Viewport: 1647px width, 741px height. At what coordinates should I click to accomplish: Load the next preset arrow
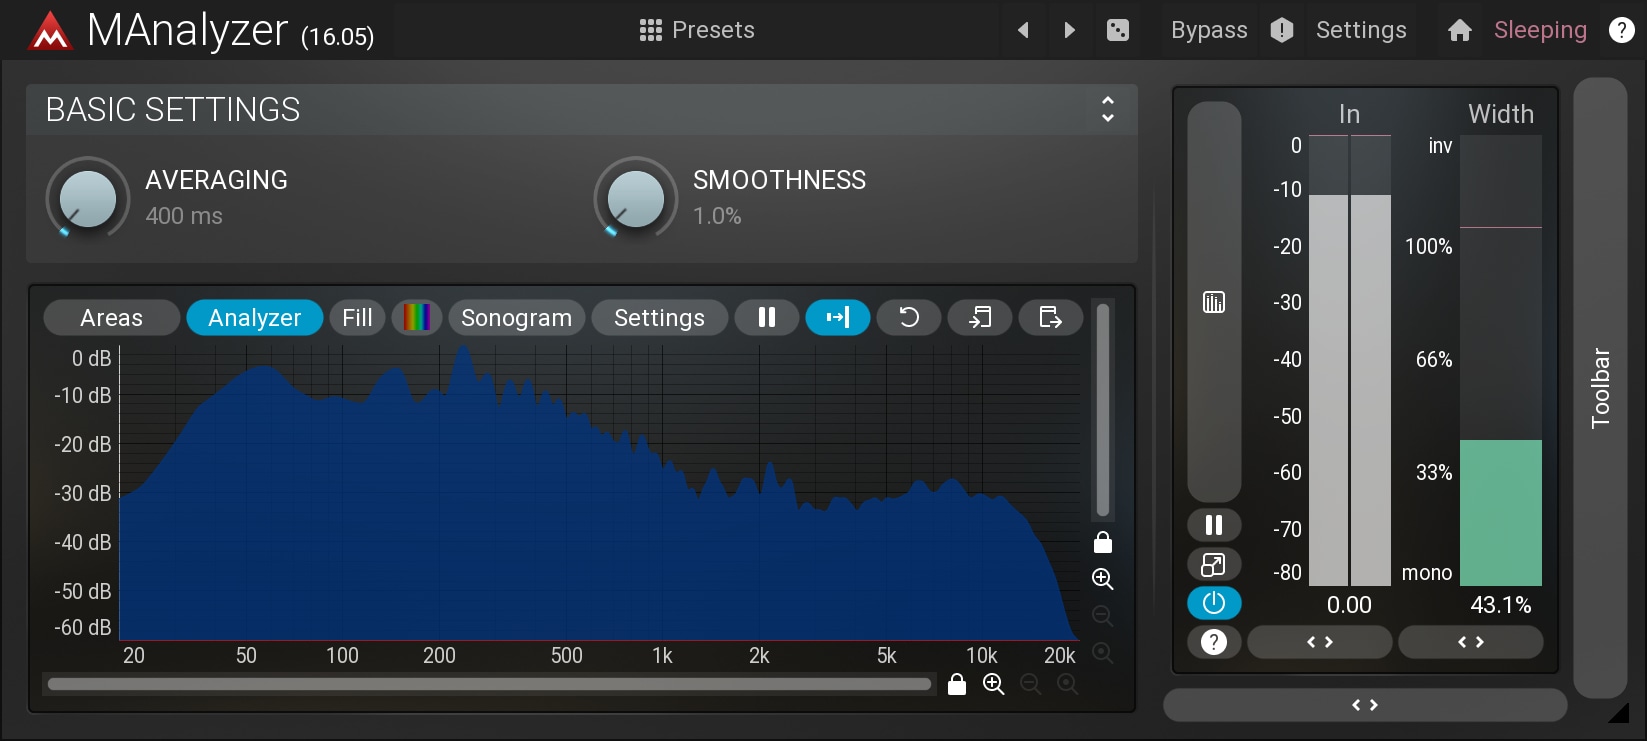[1070, 30]
